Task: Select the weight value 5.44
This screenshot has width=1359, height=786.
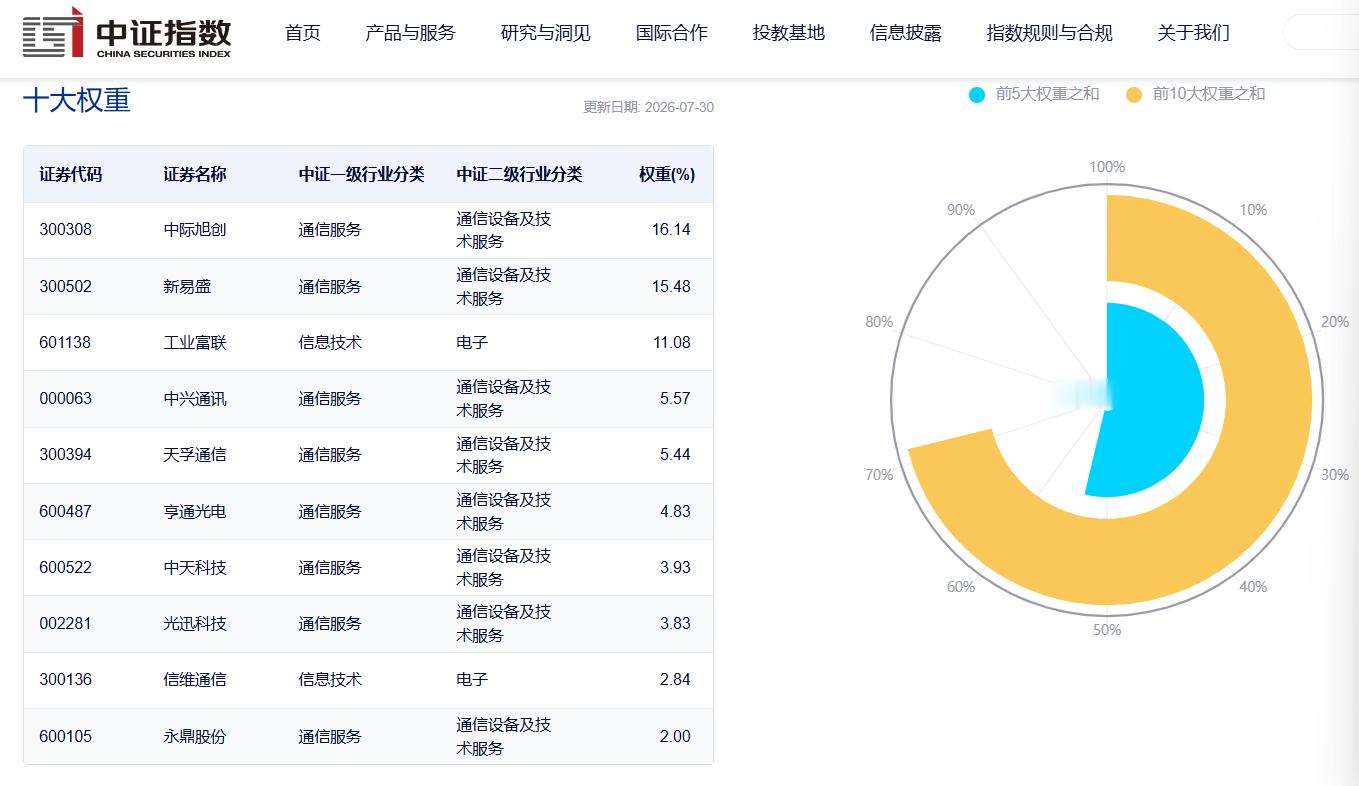Action: coord(675,454)
